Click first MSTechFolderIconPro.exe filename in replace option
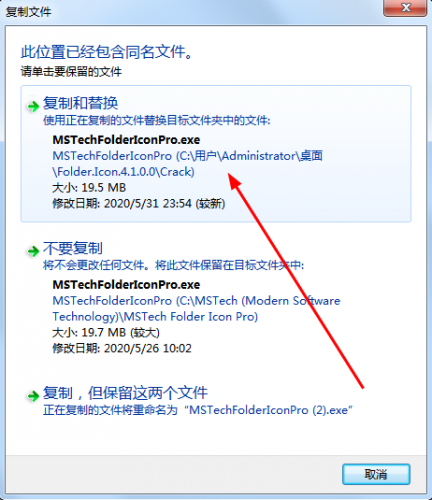 pyautogui.click(x=126, y=140)
